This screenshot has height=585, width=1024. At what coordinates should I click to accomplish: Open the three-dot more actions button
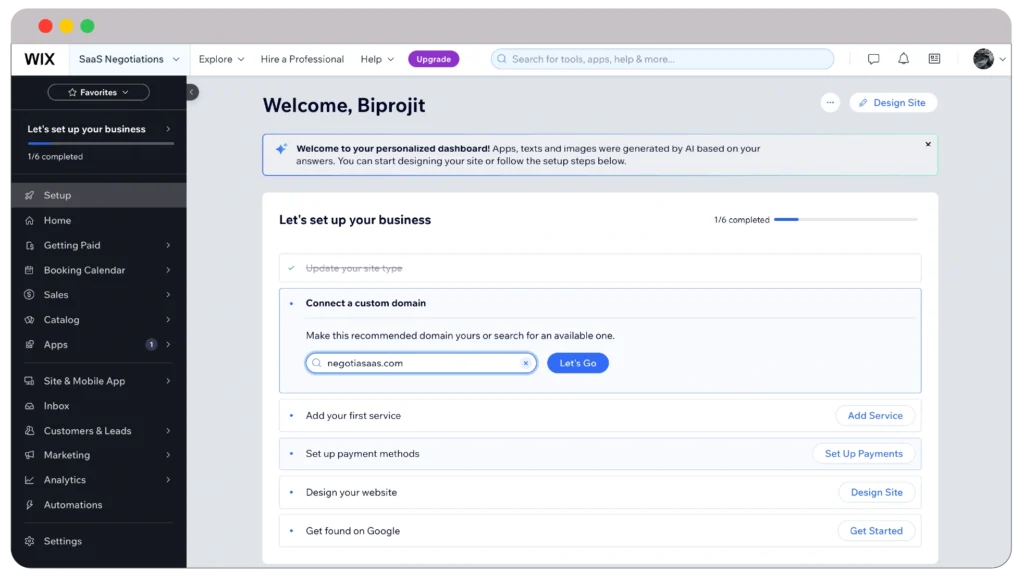(x=829, y=103)
